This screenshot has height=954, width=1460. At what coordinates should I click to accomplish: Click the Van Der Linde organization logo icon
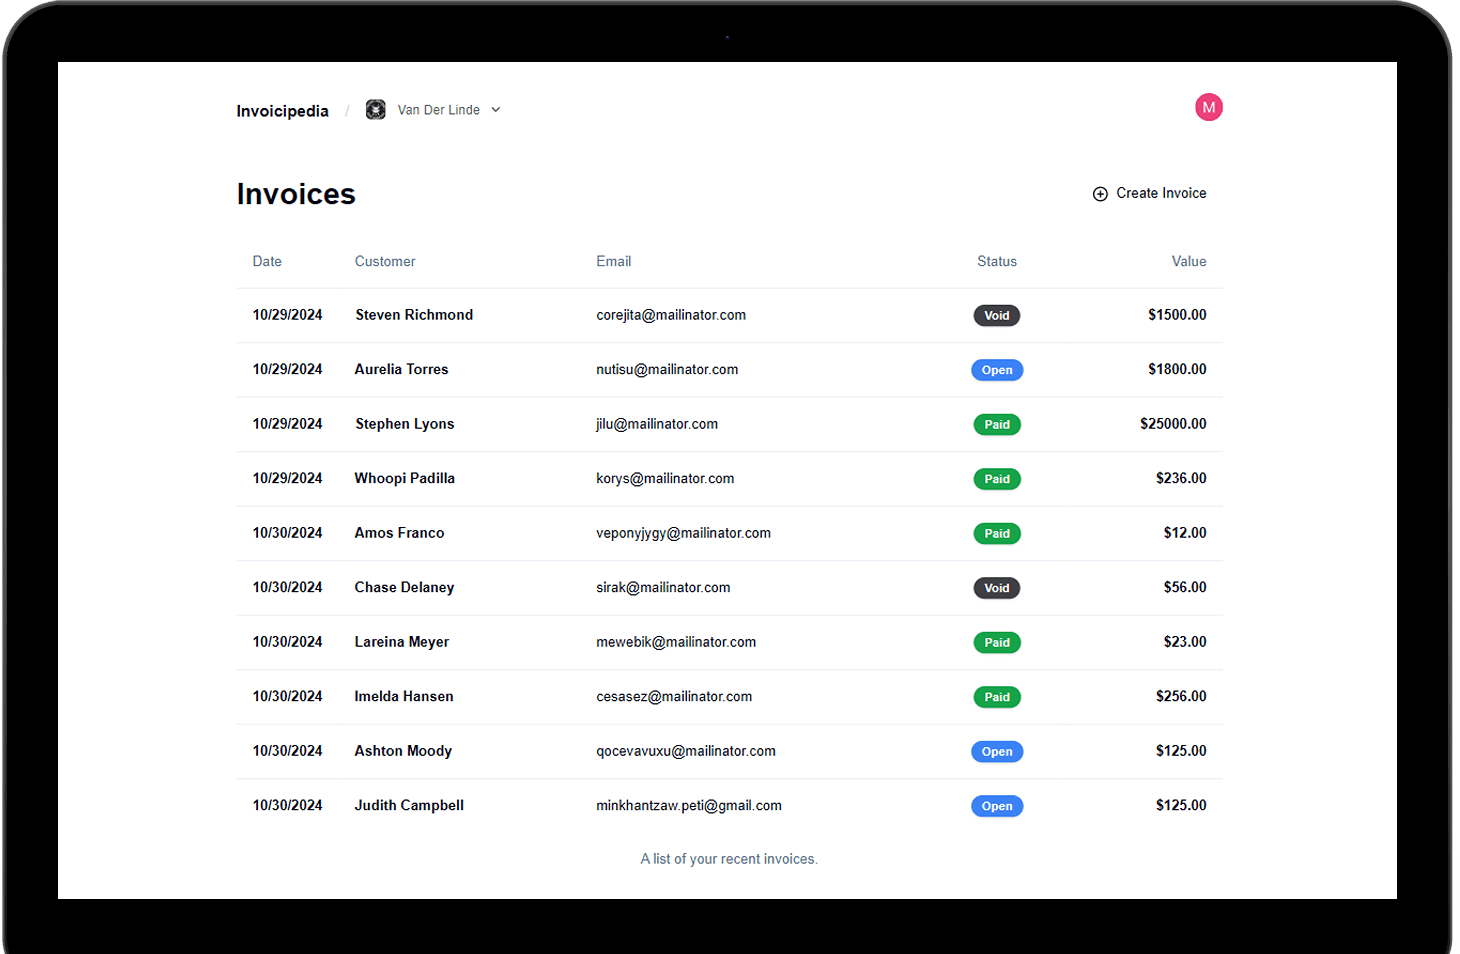375,110
